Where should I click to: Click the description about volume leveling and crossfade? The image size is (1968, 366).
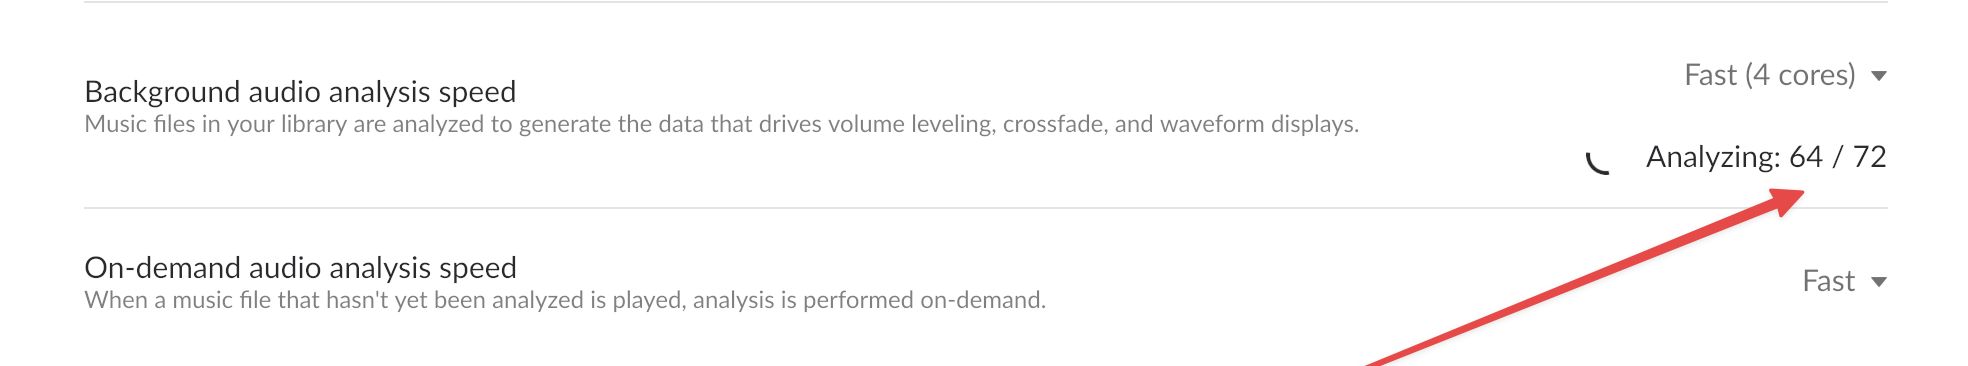point(721,124)
